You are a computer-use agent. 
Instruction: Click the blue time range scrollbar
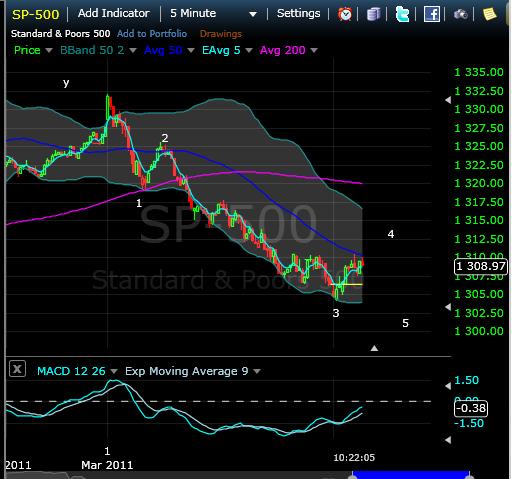411,475
